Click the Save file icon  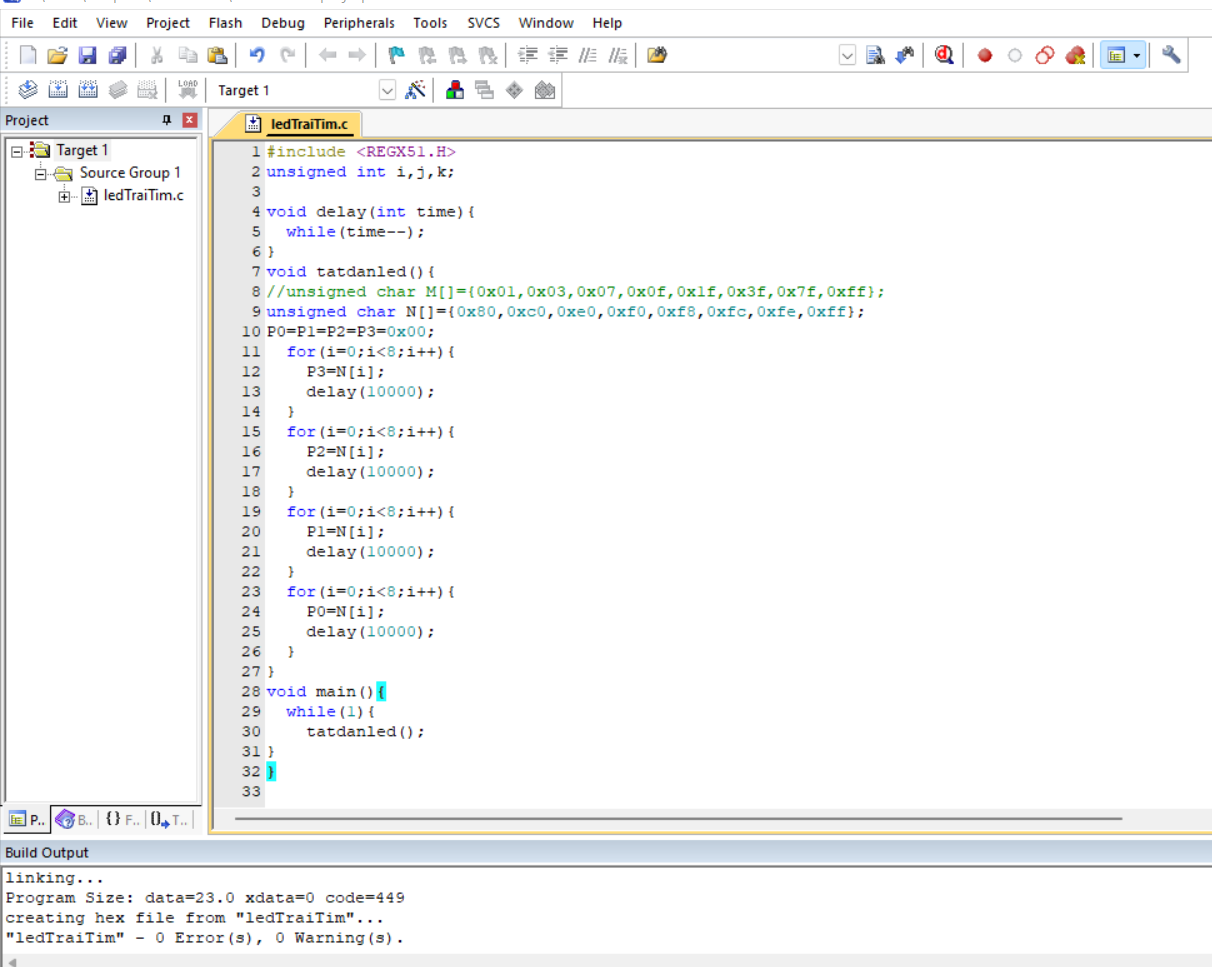point(87,56)
